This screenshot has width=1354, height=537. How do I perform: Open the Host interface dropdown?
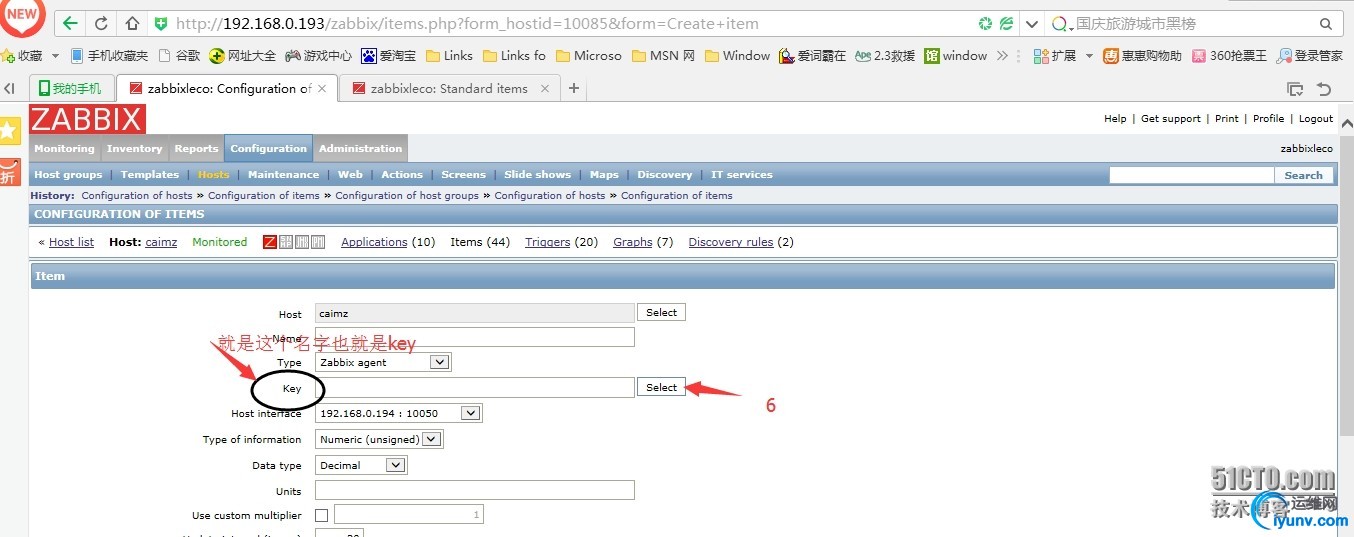coord(399,413)
